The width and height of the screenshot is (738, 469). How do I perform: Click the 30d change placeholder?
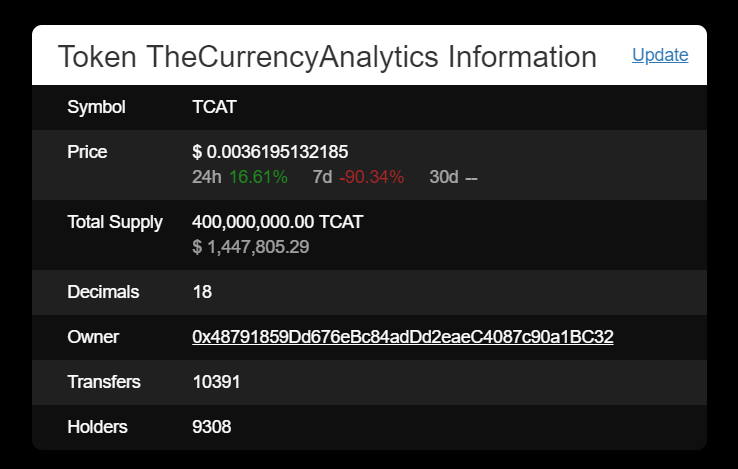pyautogui.click(x=471, y=178)
